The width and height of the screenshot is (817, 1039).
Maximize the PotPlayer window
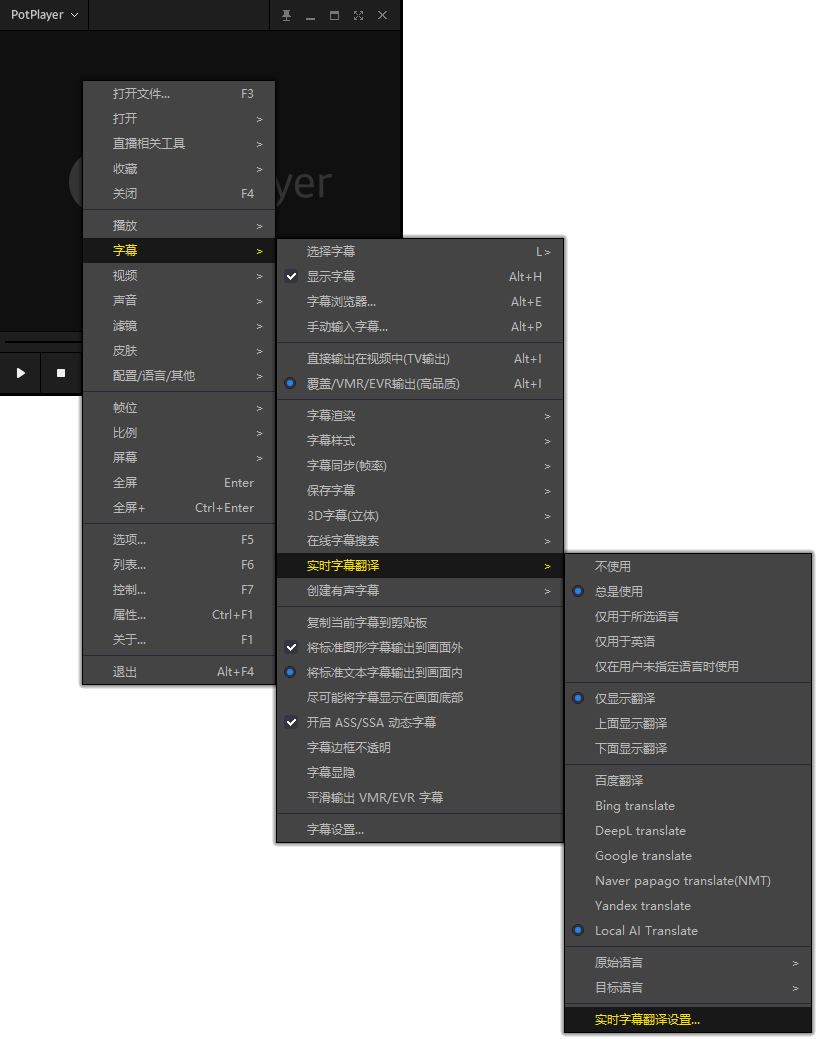pyautogui.click(x=335, y=15)
